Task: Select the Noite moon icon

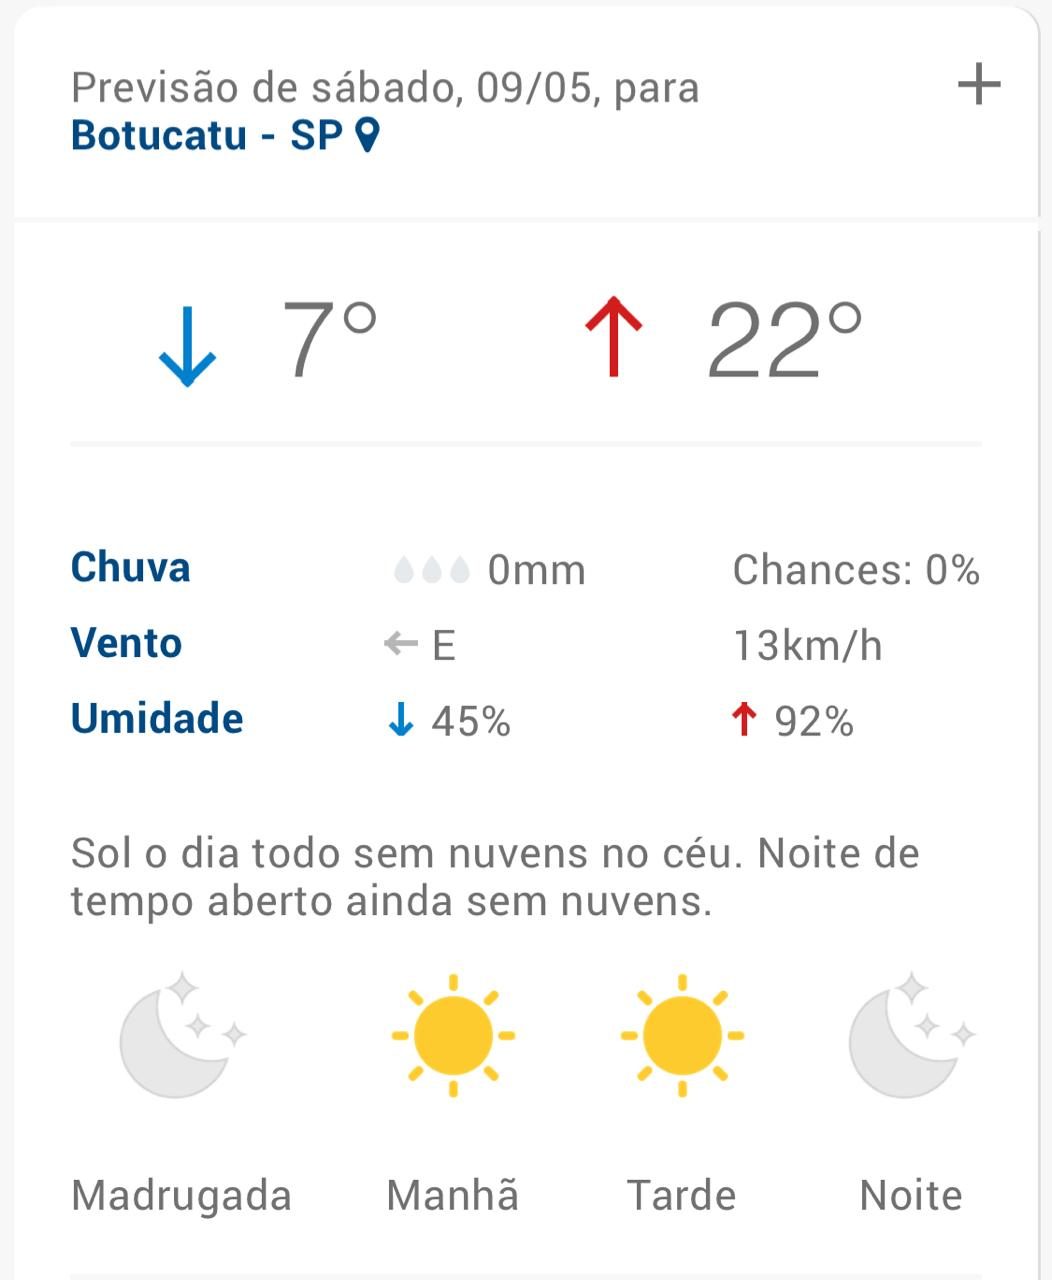Action: pos(912,1034)
